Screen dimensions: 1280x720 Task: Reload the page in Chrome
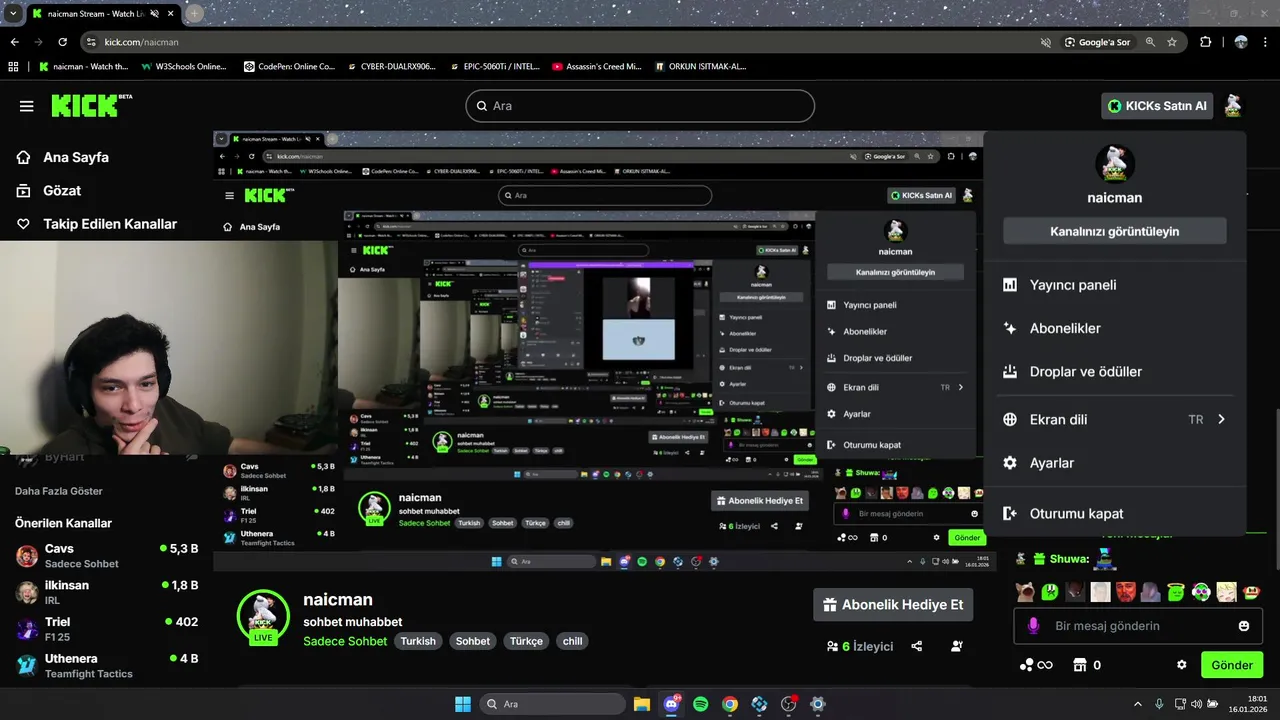(62, 42)
